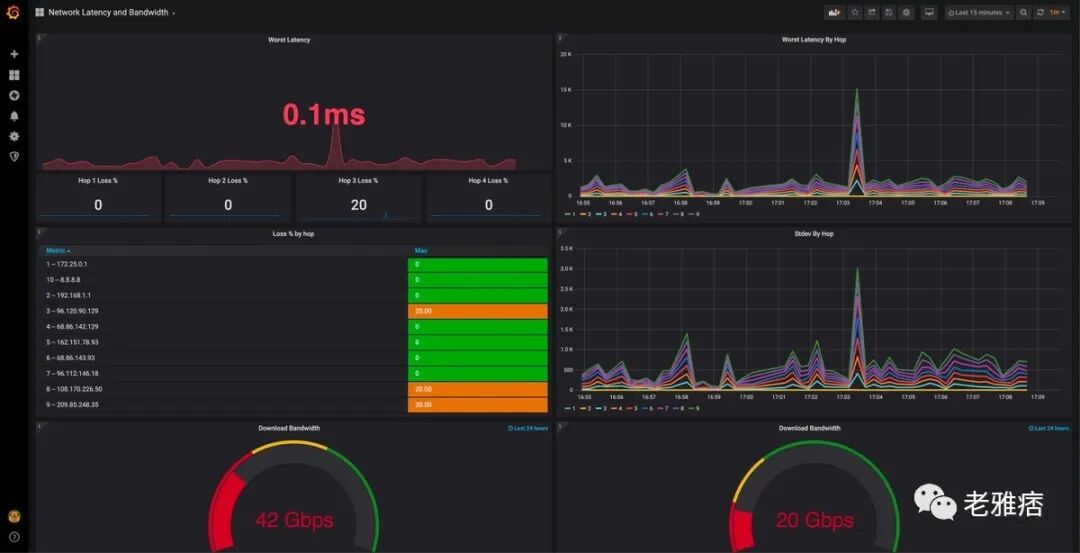Click Last 24 hours on left Download Bandwidth
This screenshot has width=1080, height=553.
tap(528, 428)
